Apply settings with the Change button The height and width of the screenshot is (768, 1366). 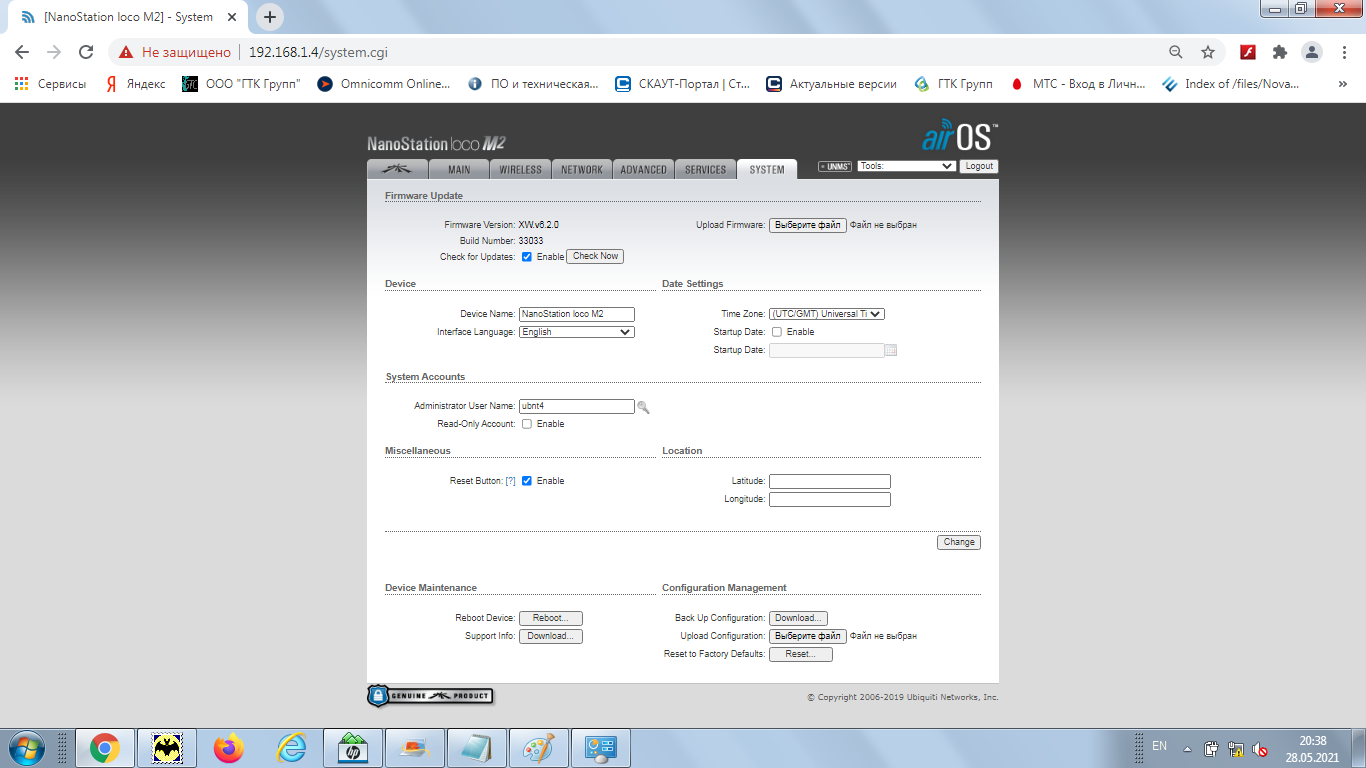coord(959,542)
